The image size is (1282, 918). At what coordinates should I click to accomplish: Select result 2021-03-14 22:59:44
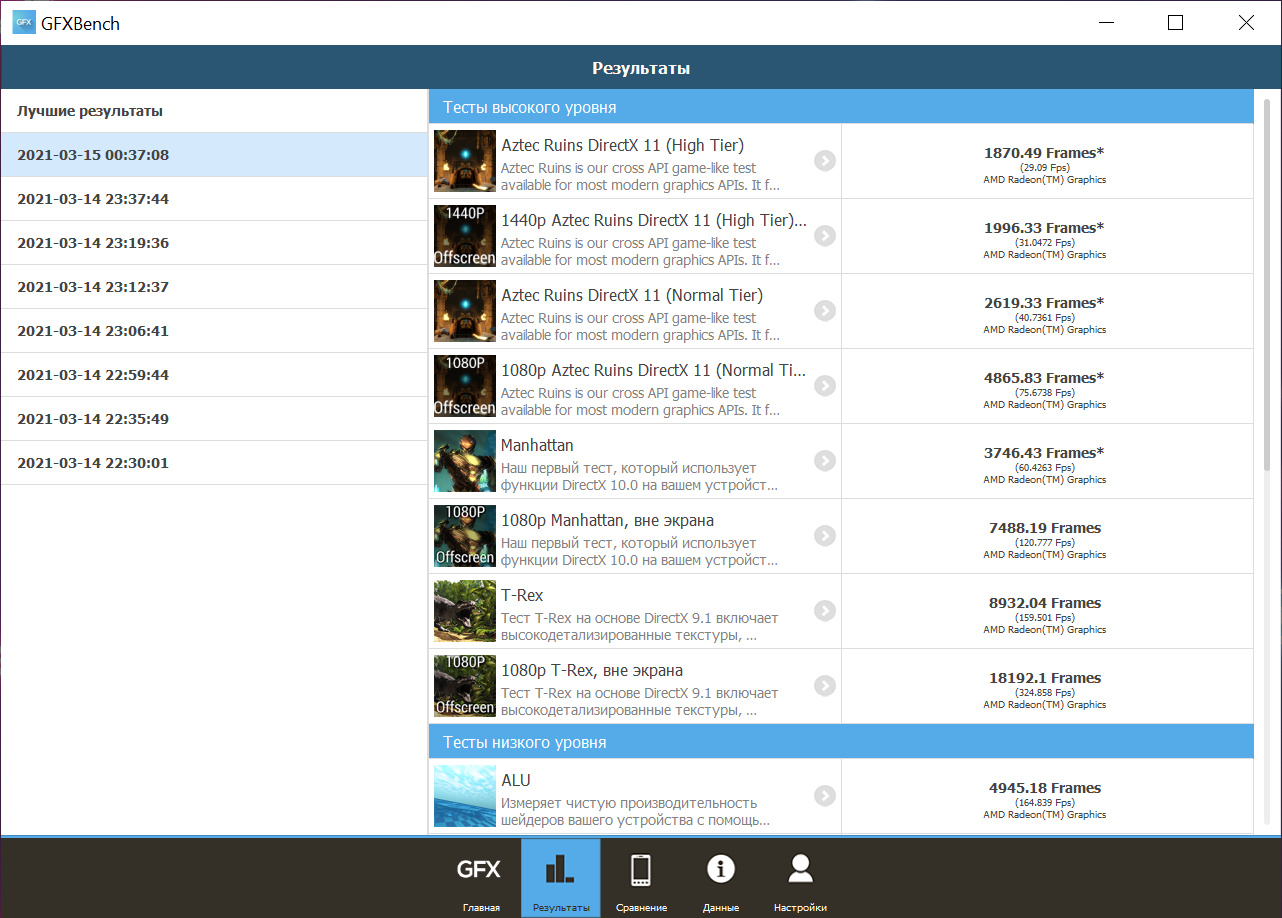click(214, 375)
